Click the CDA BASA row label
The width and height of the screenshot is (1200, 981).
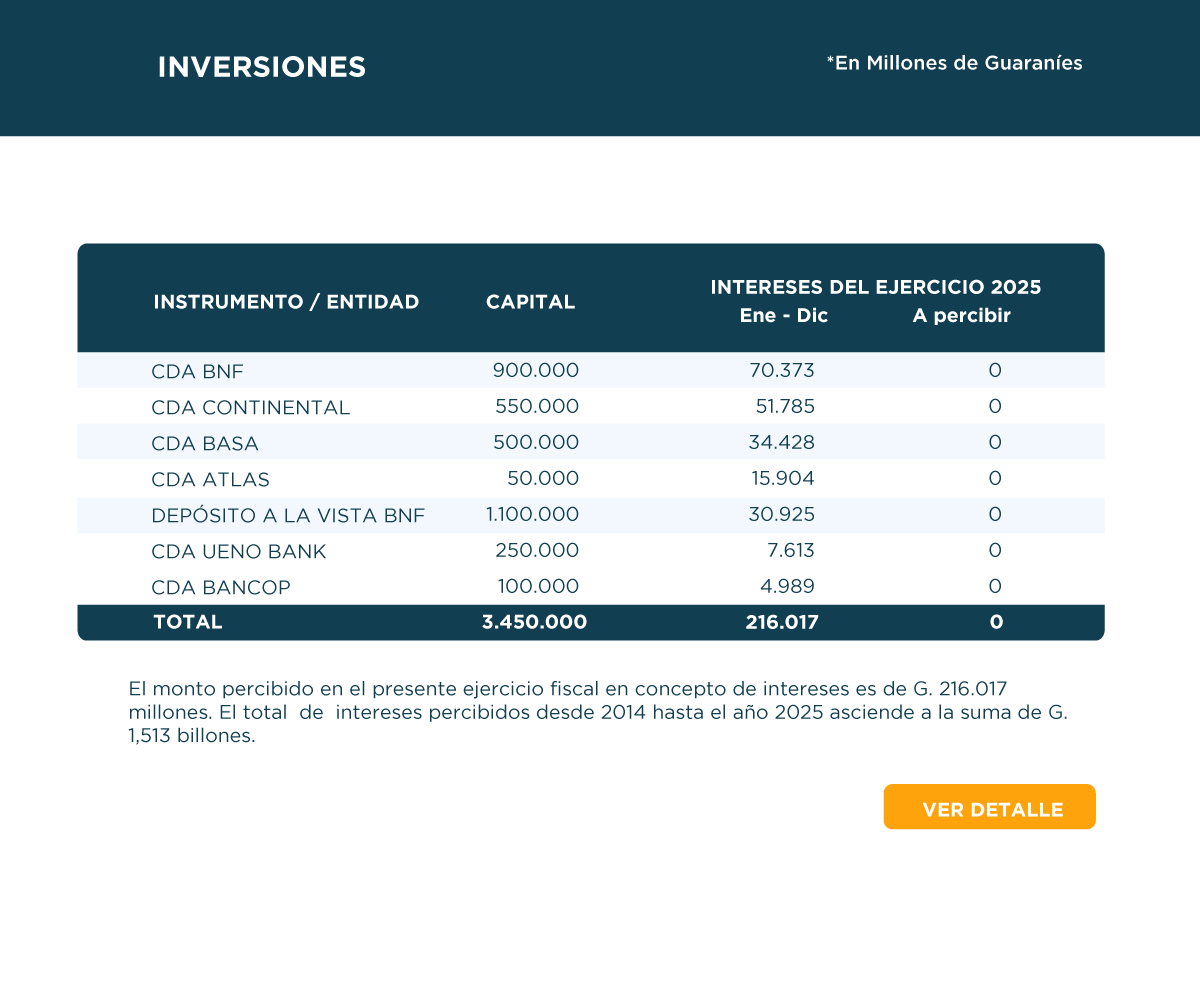point(205,443)
